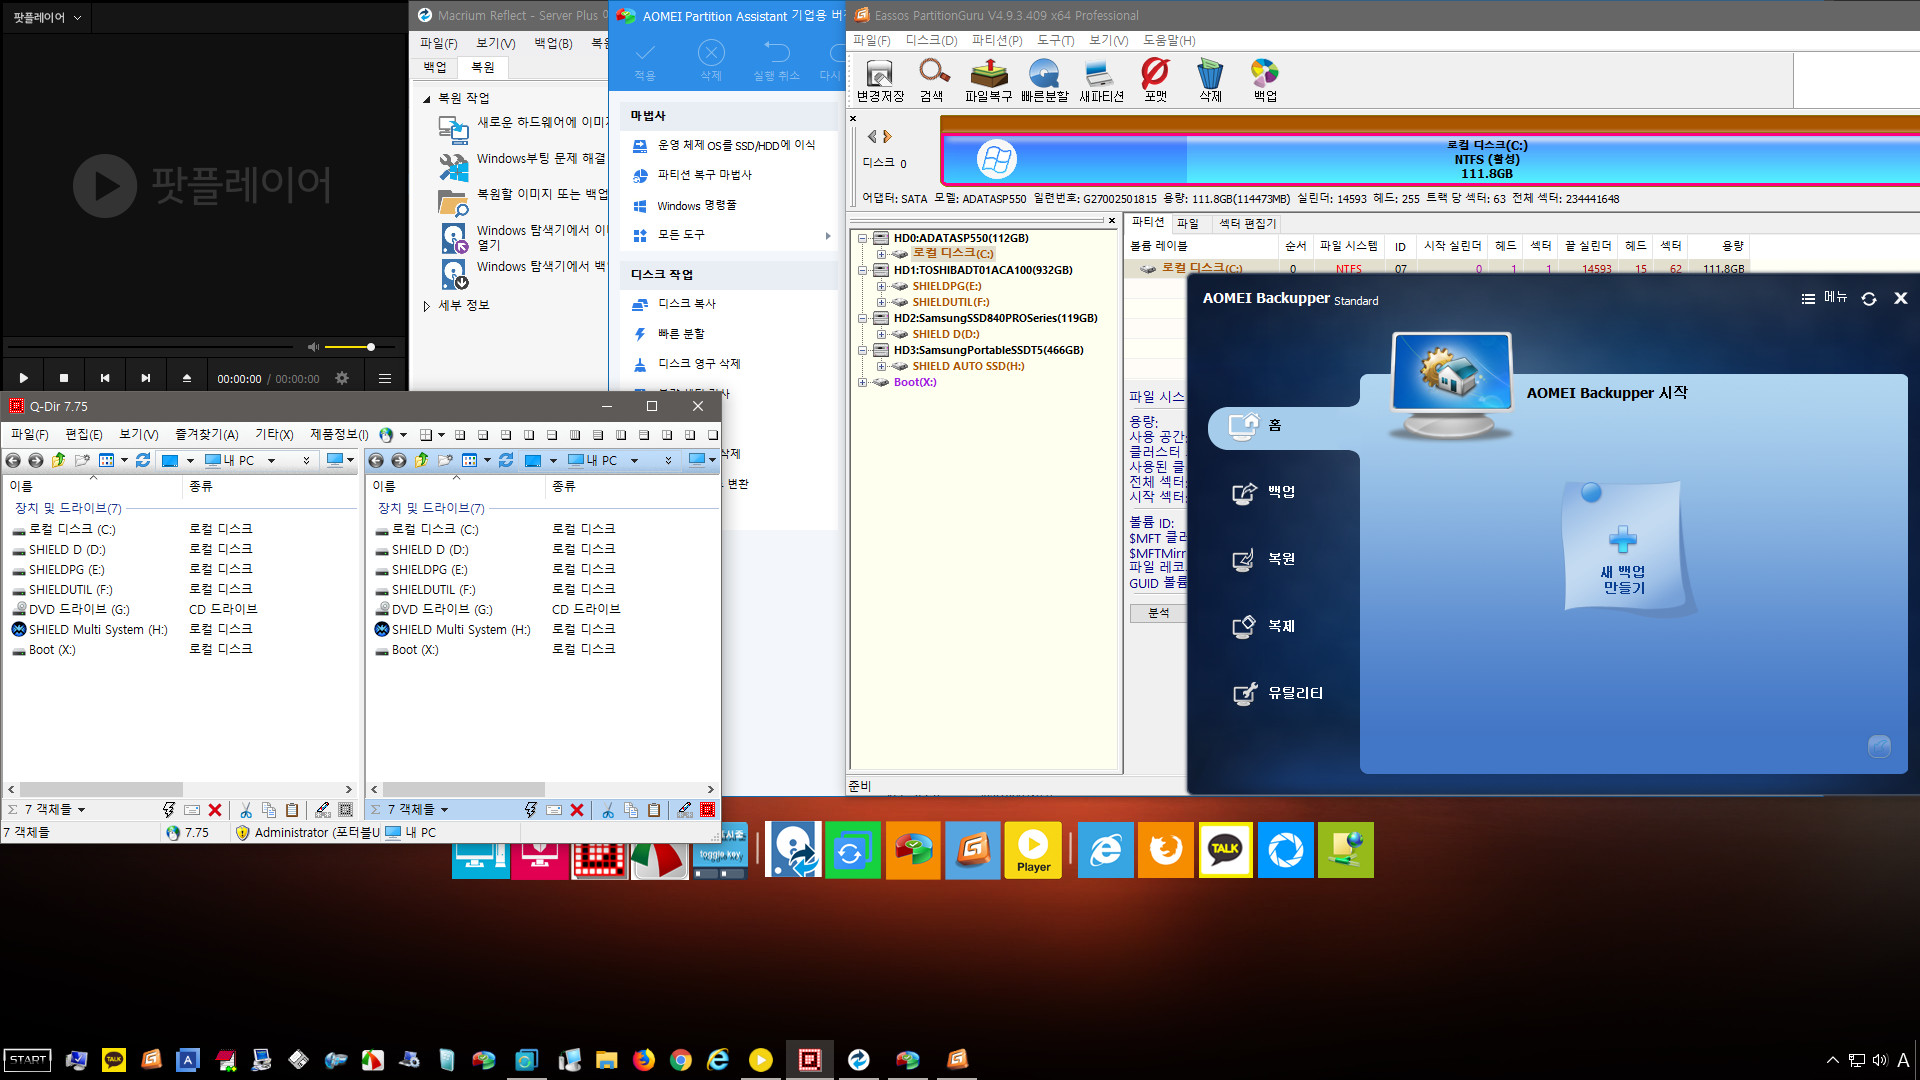Click Create New Backup in AOMEI Backupper
This screenshot has height=1080, width=1920.
coord(1623,548)
